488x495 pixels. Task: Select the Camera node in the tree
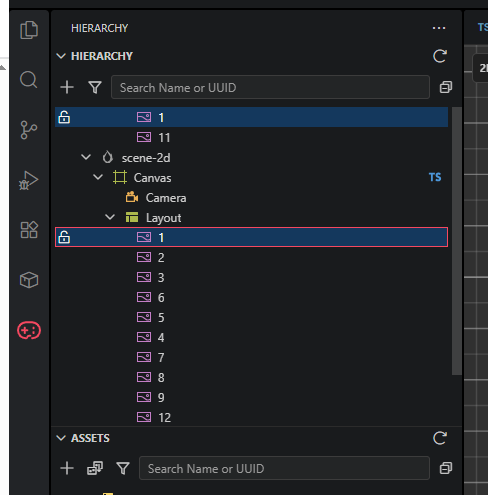(166, 198)
